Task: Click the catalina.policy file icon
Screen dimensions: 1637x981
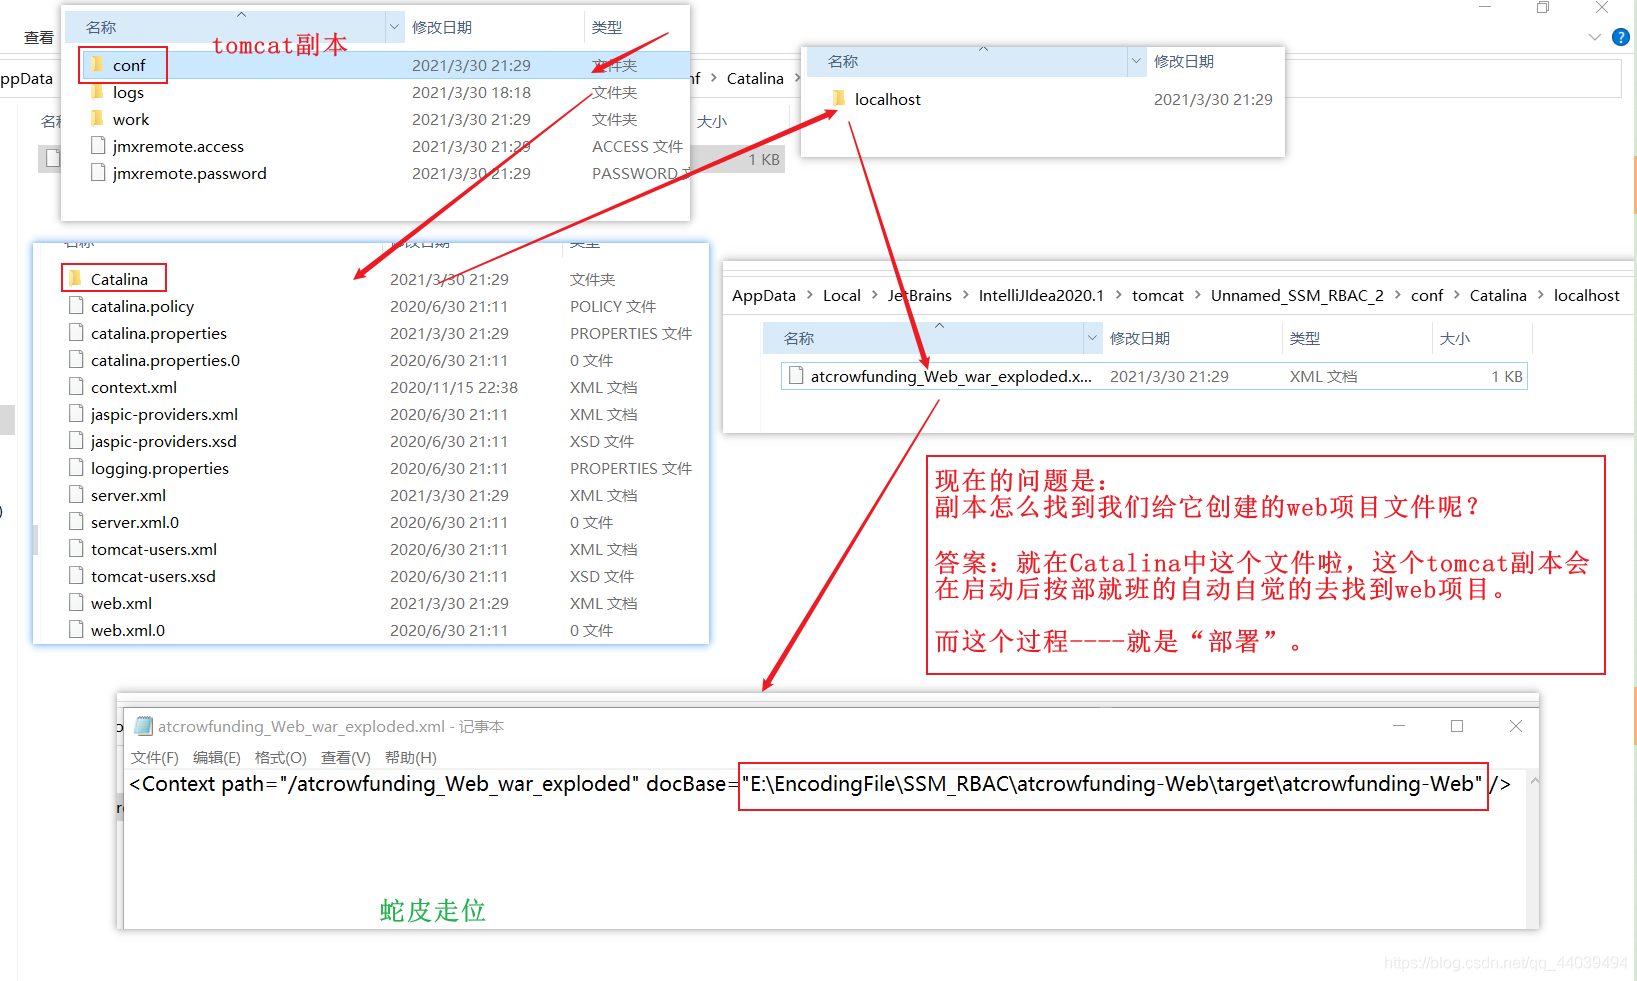Action: (76, 306)
